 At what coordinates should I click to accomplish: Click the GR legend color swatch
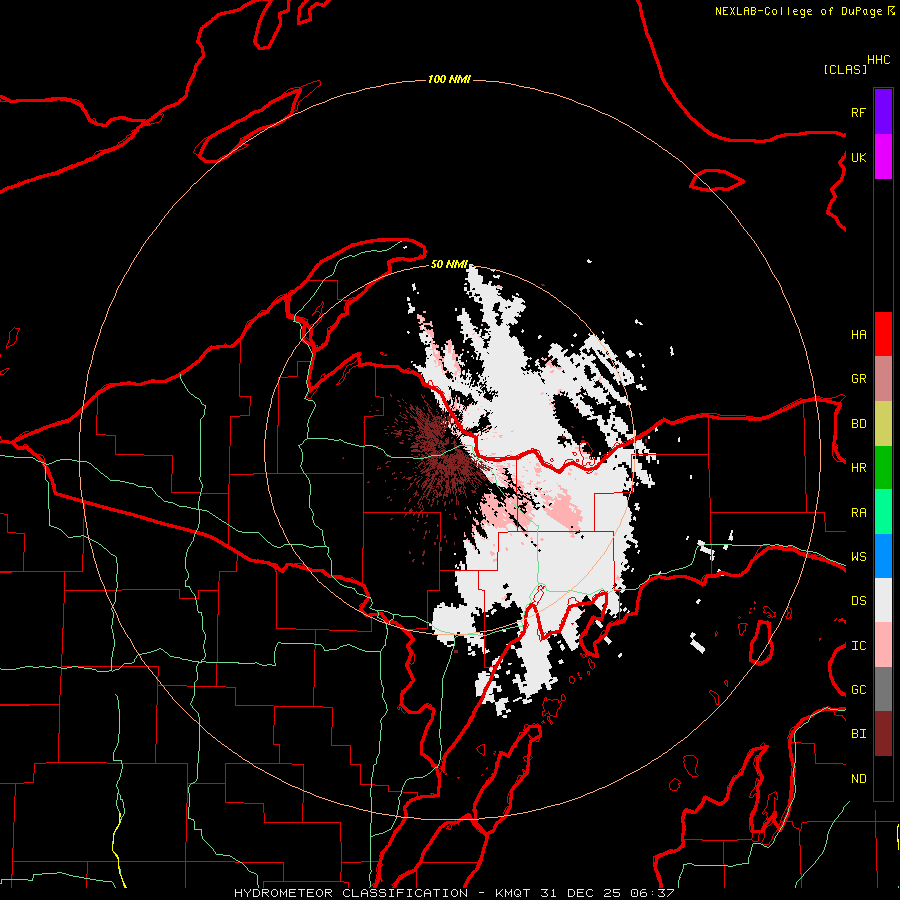point(883,378)
